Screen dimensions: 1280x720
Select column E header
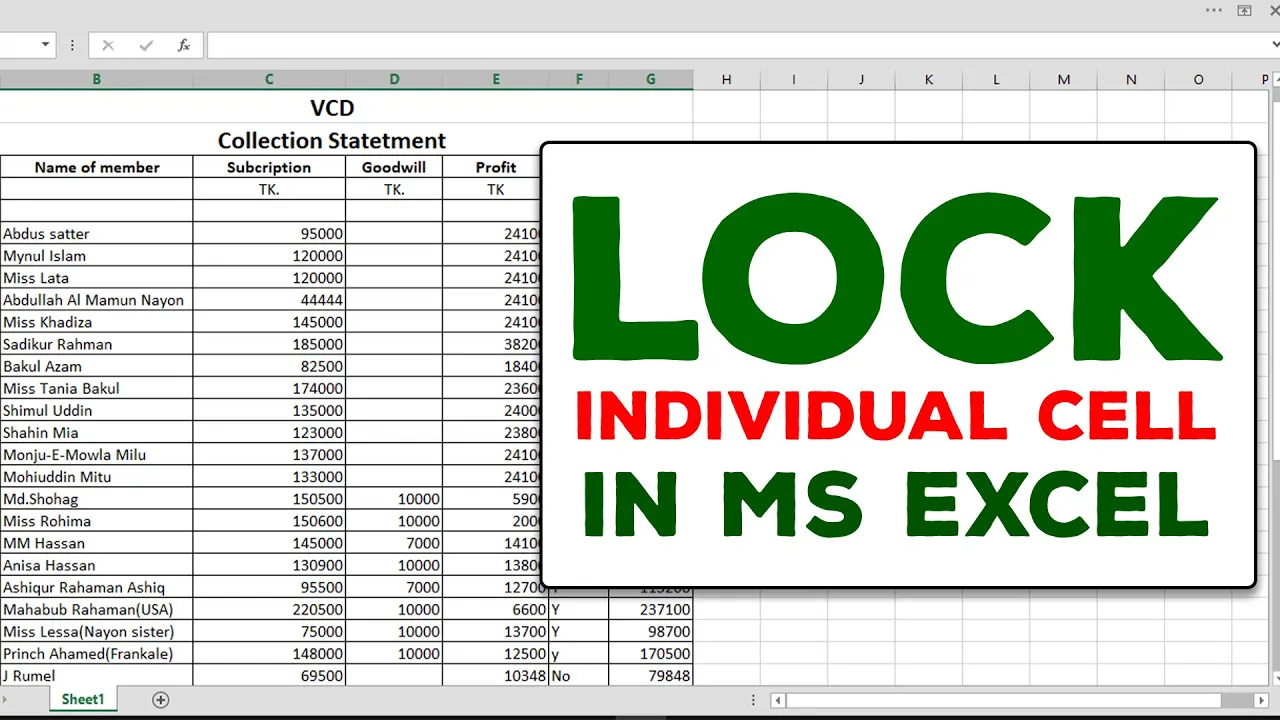(x=496, y=79)
